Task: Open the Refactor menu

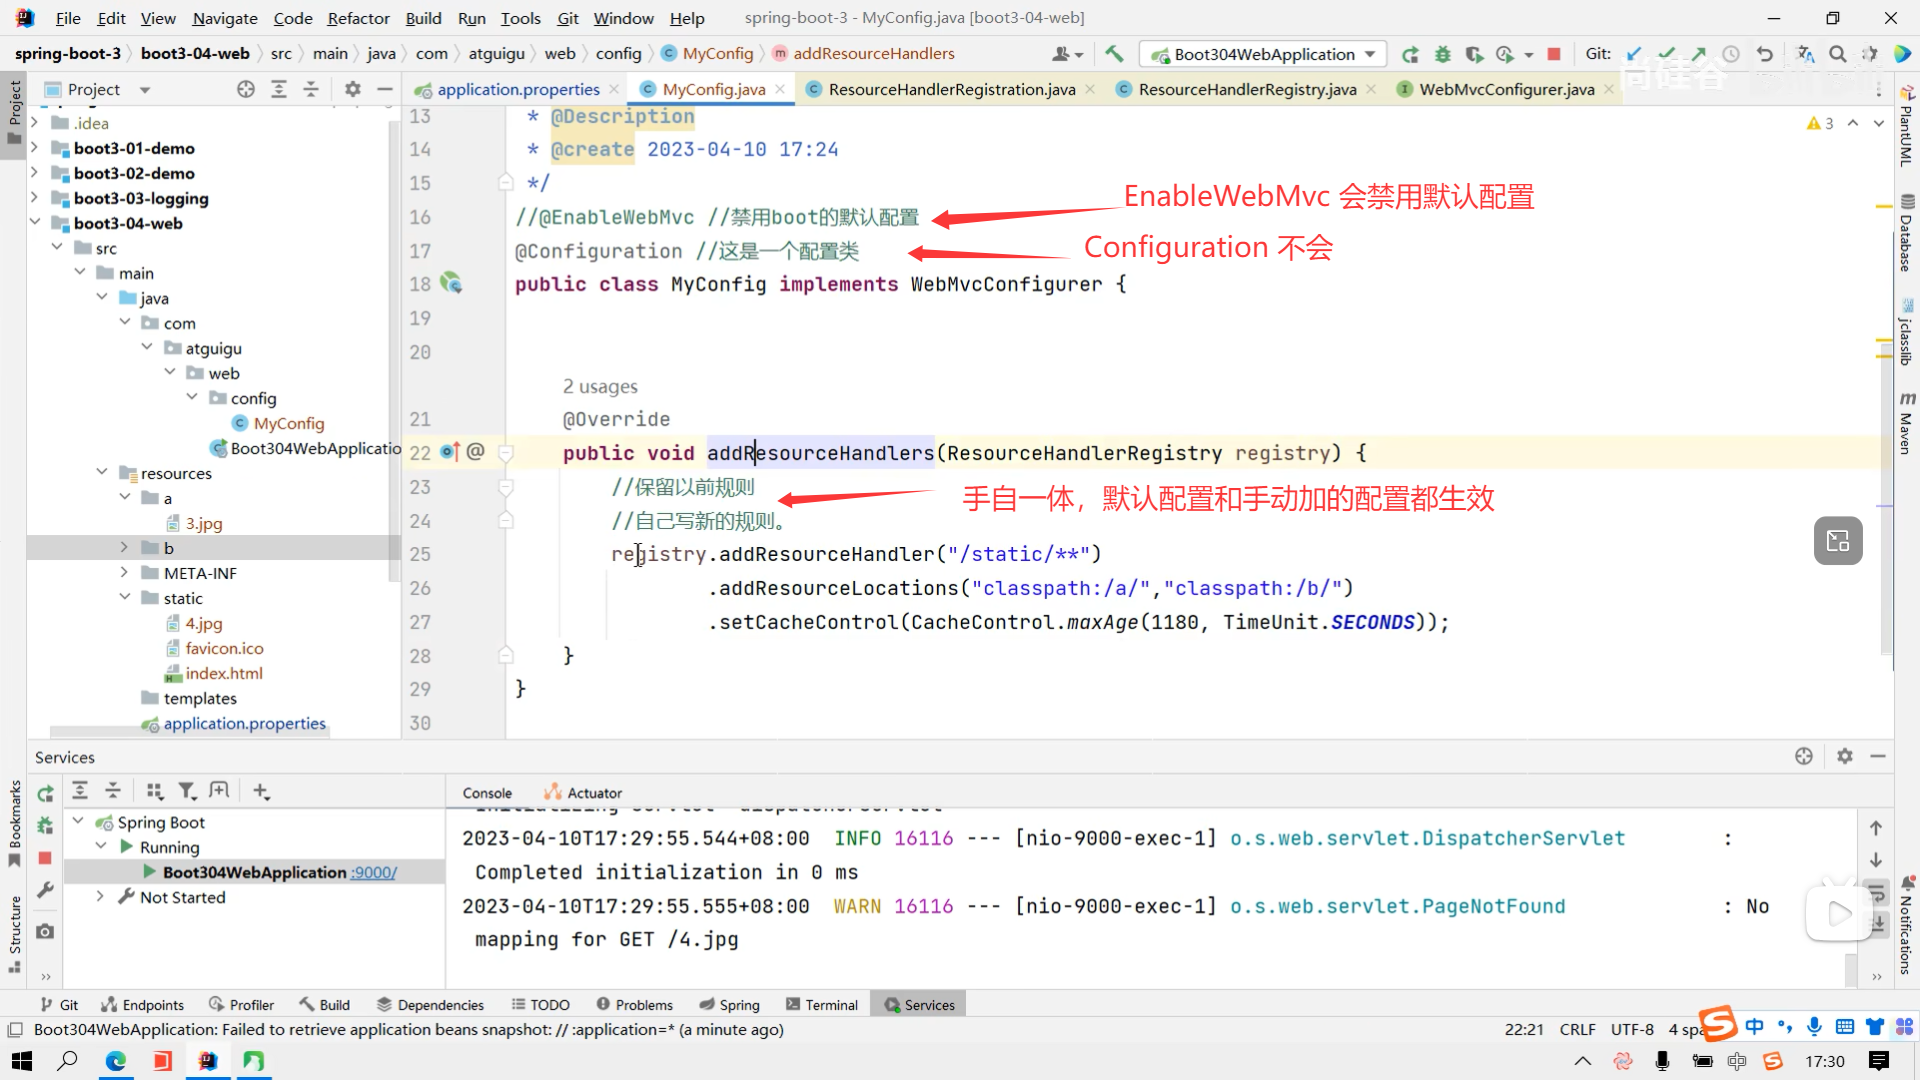Action: click(x=358, y=18)
